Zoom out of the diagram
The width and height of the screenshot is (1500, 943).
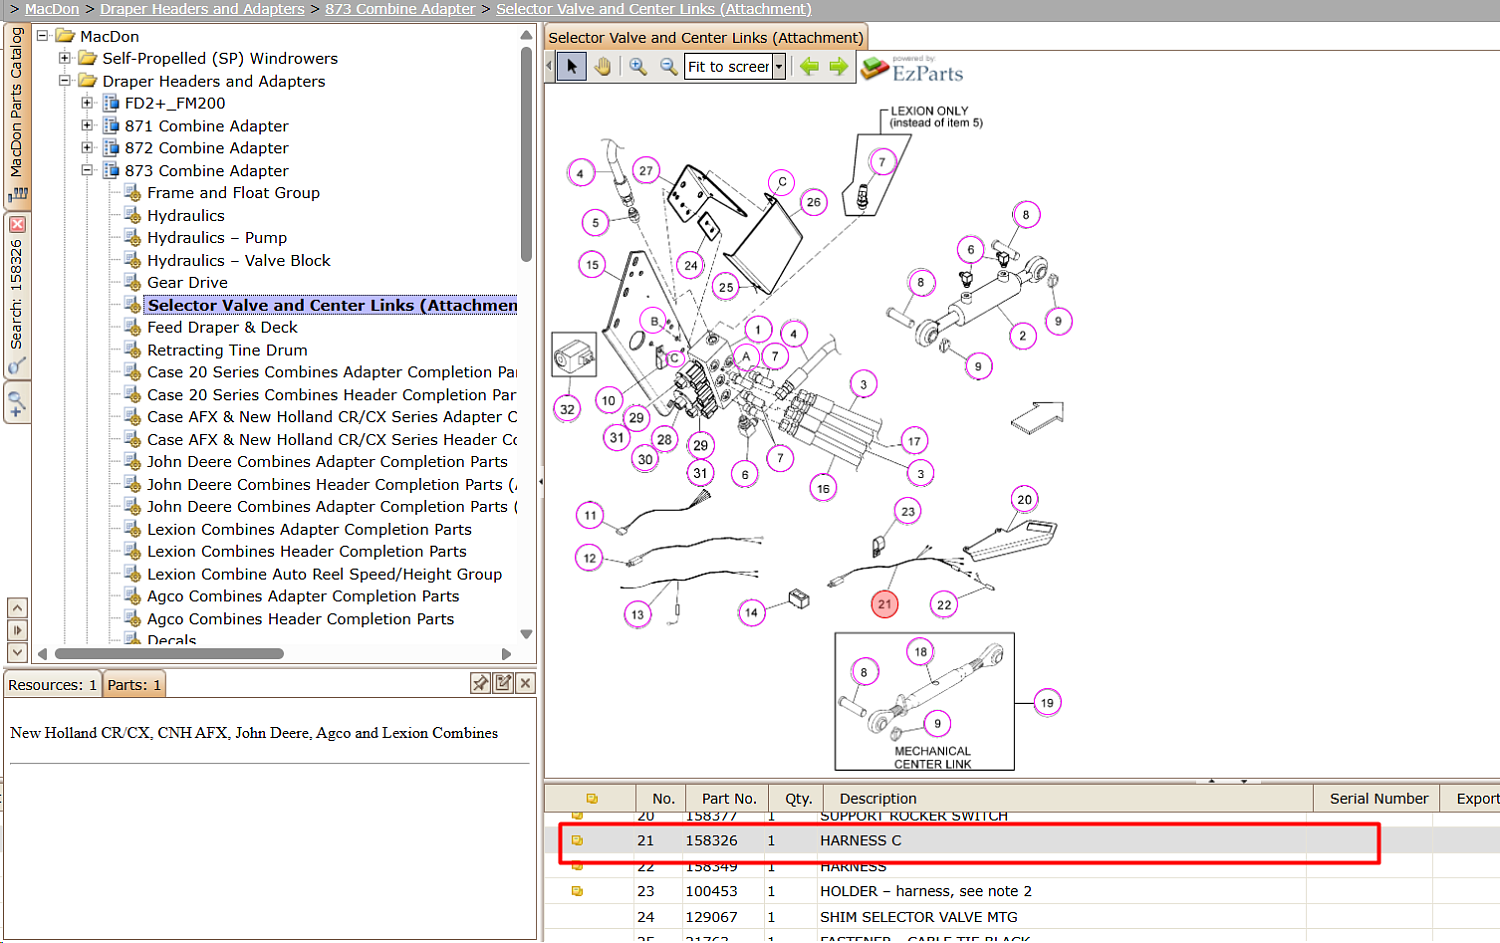click(668, 67)
